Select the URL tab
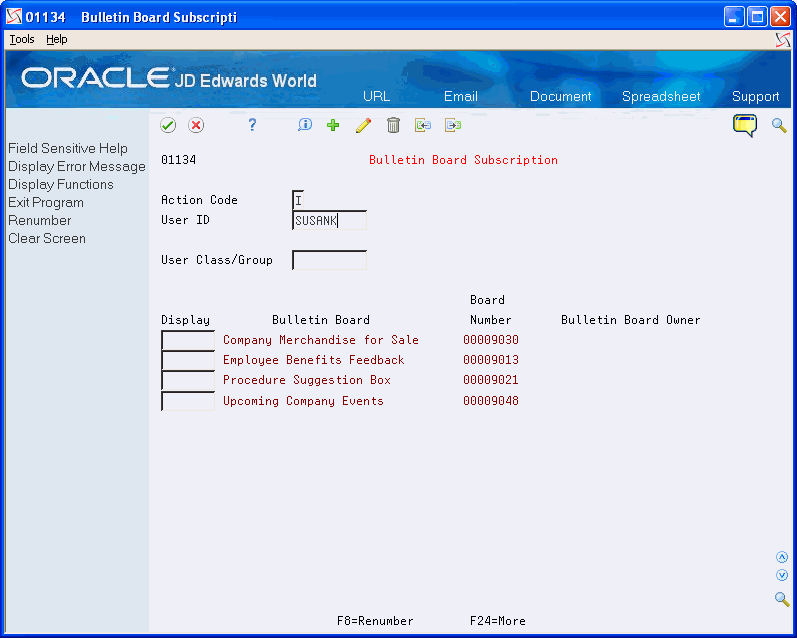 click(x=377, y=96)
